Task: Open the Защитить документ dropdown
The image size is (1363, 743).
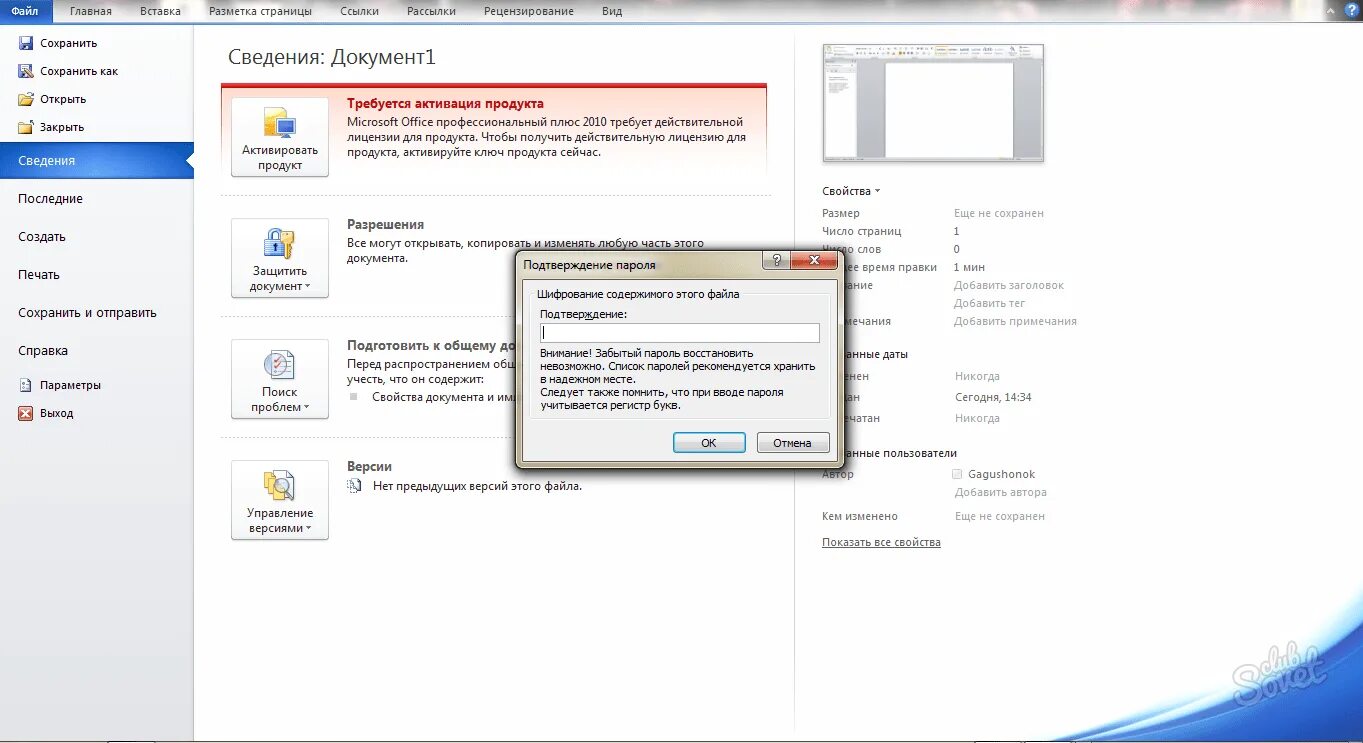Action: pos(280,258)
